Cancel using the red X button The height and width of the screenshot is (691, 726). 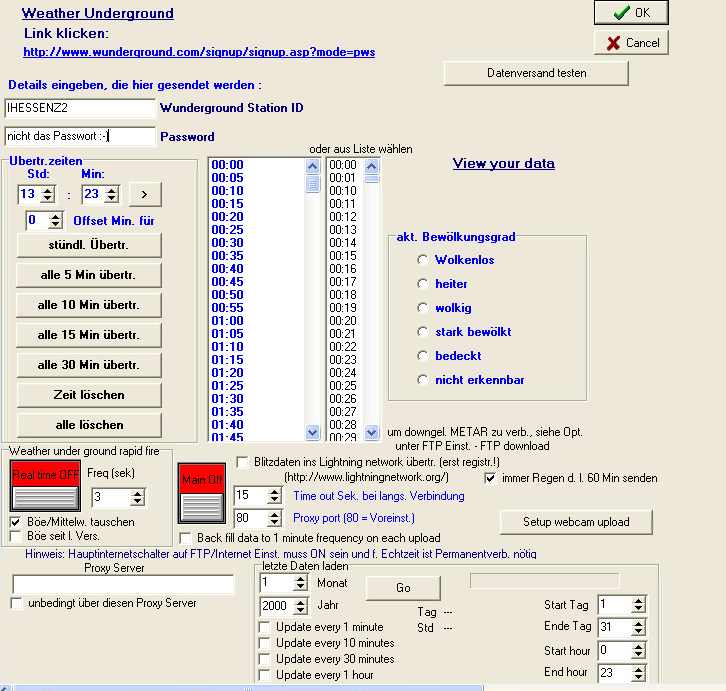(x=631, y=43)
